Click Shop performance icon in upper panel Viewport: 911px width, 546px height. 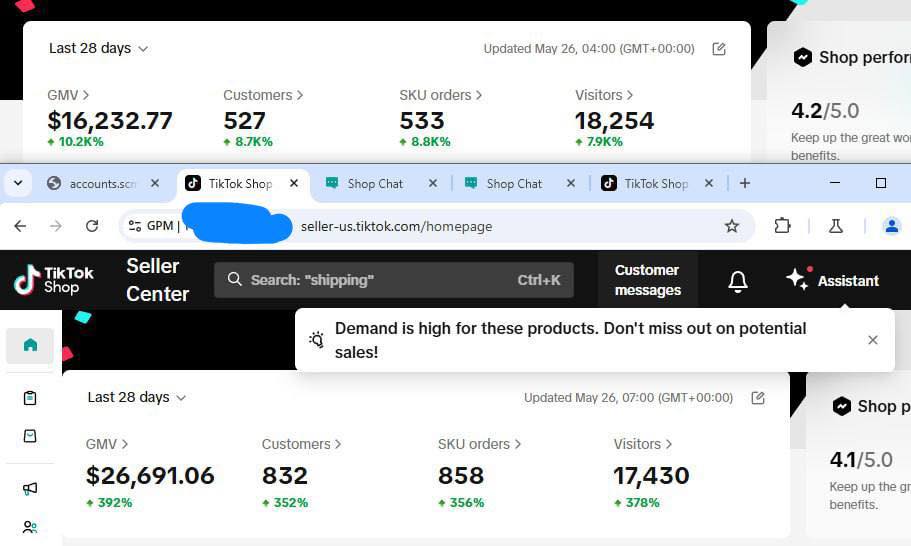(x=803, y=57)
